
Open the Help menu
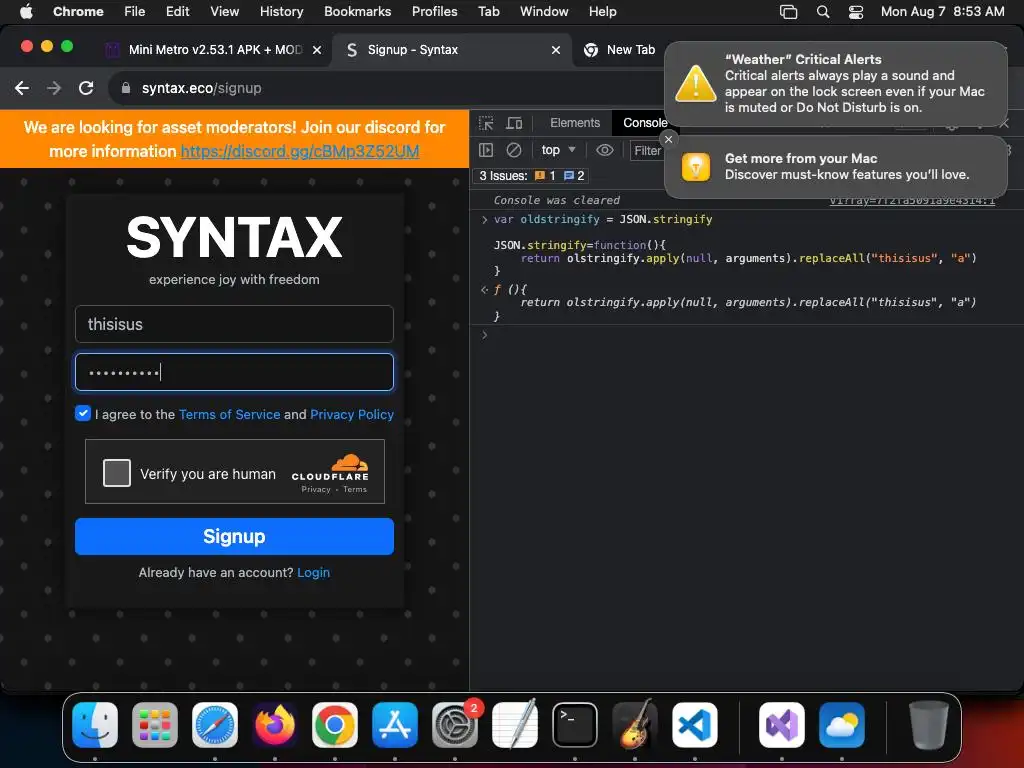pos(602,12)
